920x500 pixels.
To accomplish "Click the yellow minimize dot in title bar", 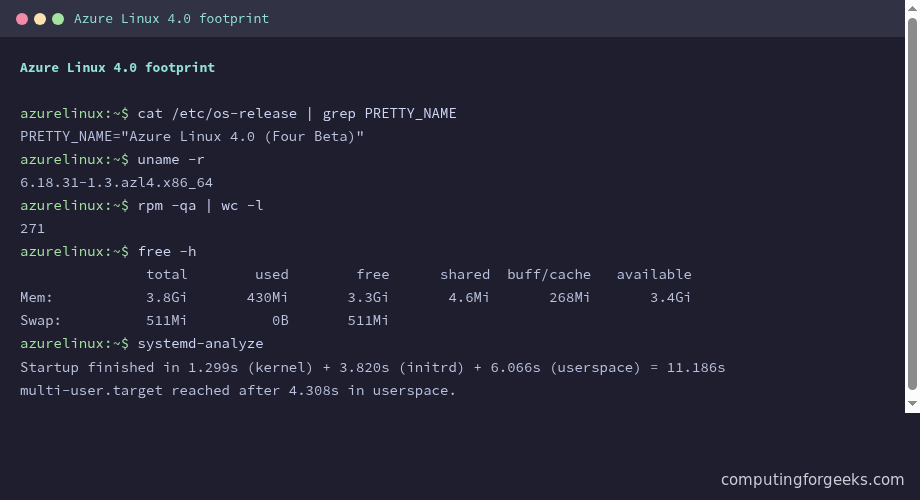I will click(40, 19).
